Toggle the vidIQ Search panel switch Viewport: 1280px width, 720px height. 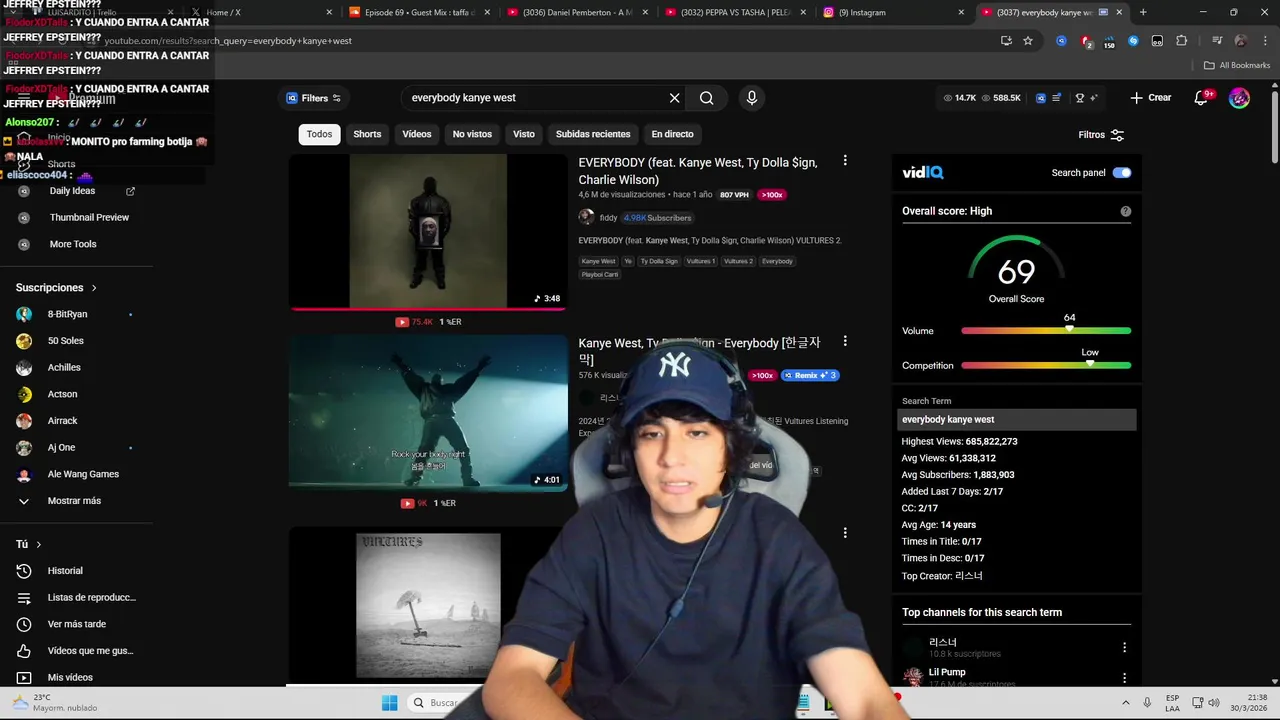1122,173
